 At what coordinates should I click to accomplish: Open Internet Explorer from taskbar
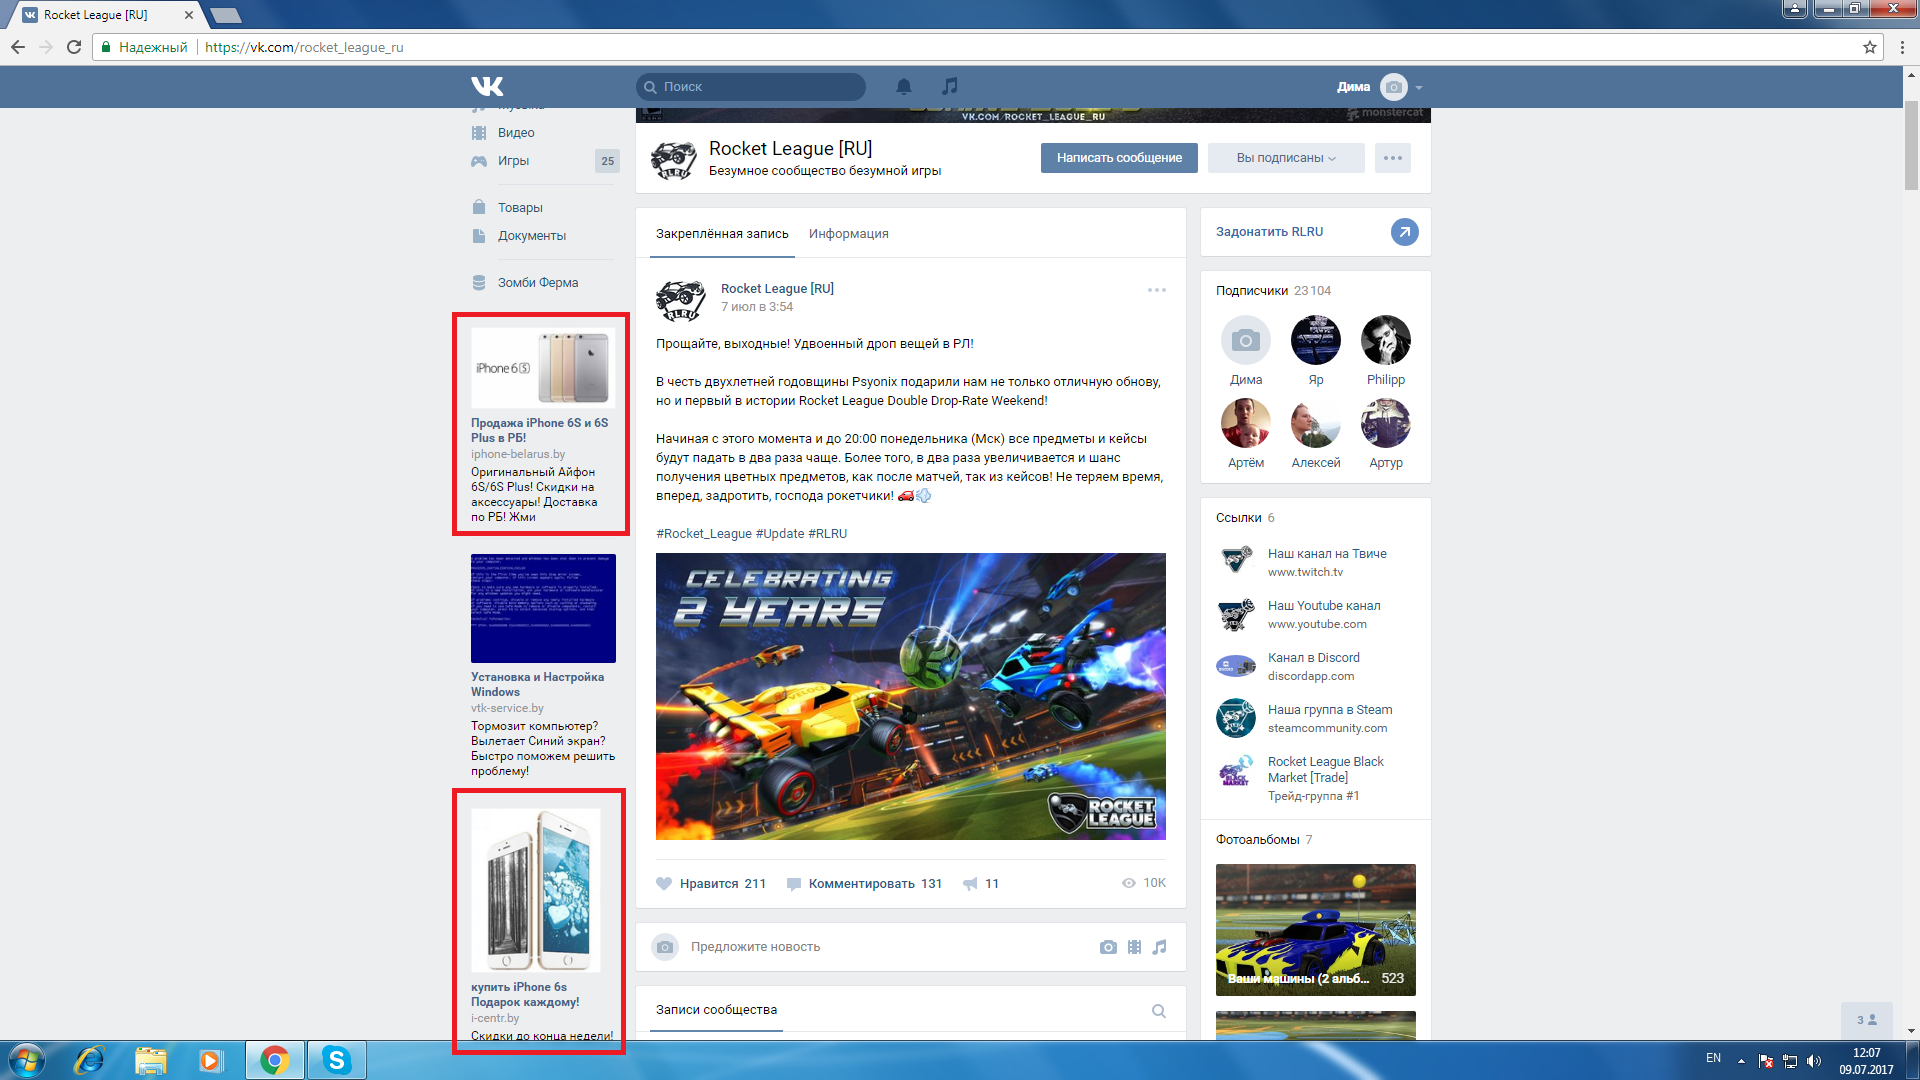pyautogui.click(x=90, y=1060)
